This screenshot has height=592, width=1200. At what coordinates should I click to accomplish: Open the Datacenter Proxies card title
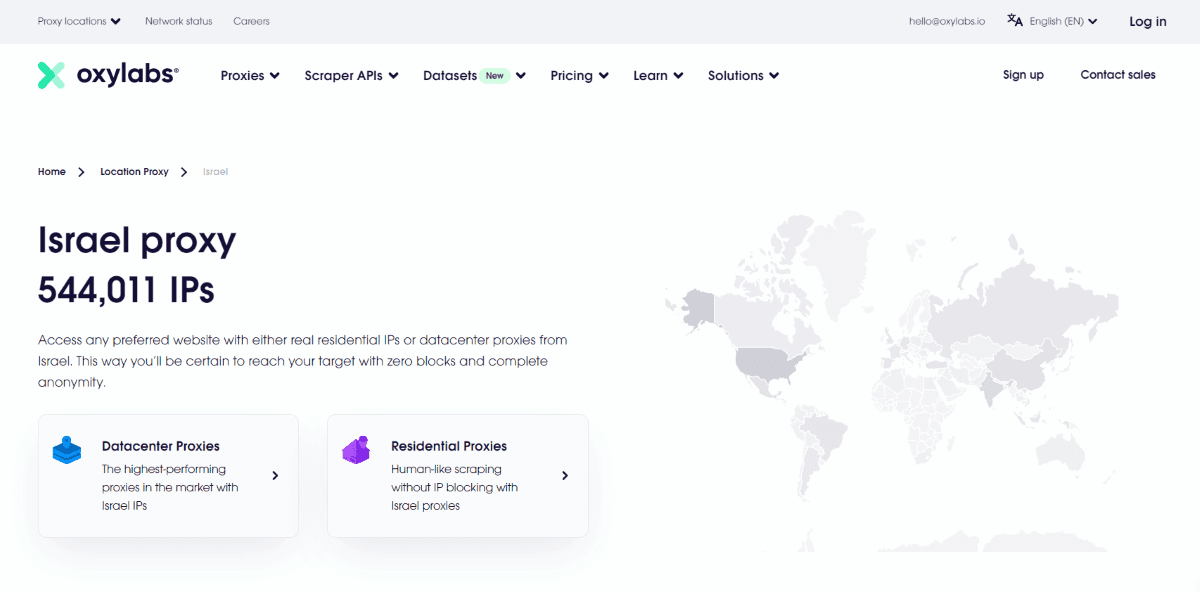tap(161, 446)
